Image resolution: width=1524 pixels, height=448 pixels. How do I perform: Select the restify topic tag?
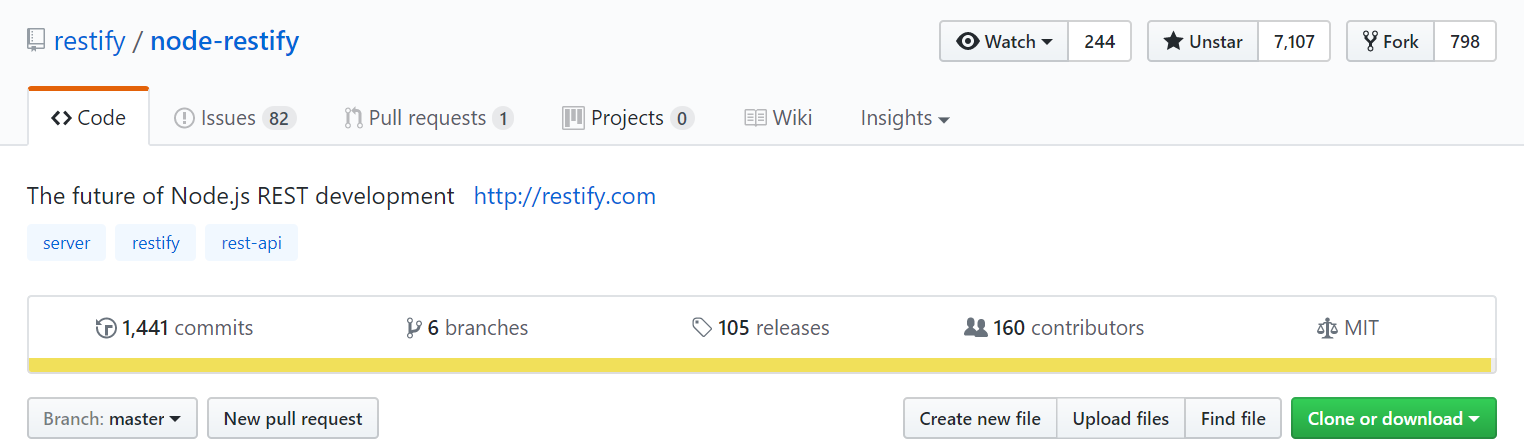point(156,243)
